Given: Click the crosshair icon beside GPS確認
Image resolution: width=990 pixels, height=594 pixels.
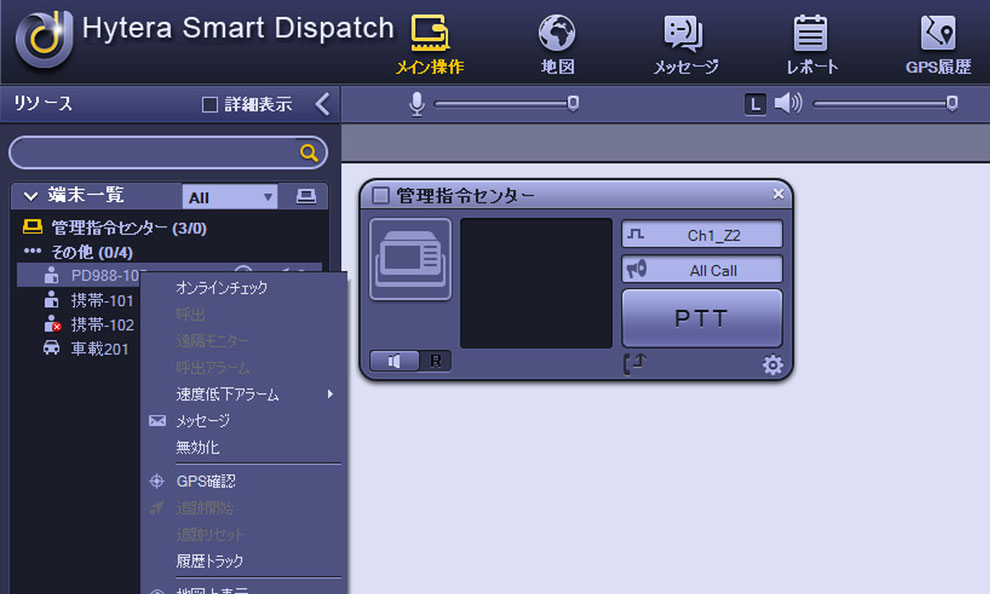Looking at the screenshot, I should coord(157,482).
